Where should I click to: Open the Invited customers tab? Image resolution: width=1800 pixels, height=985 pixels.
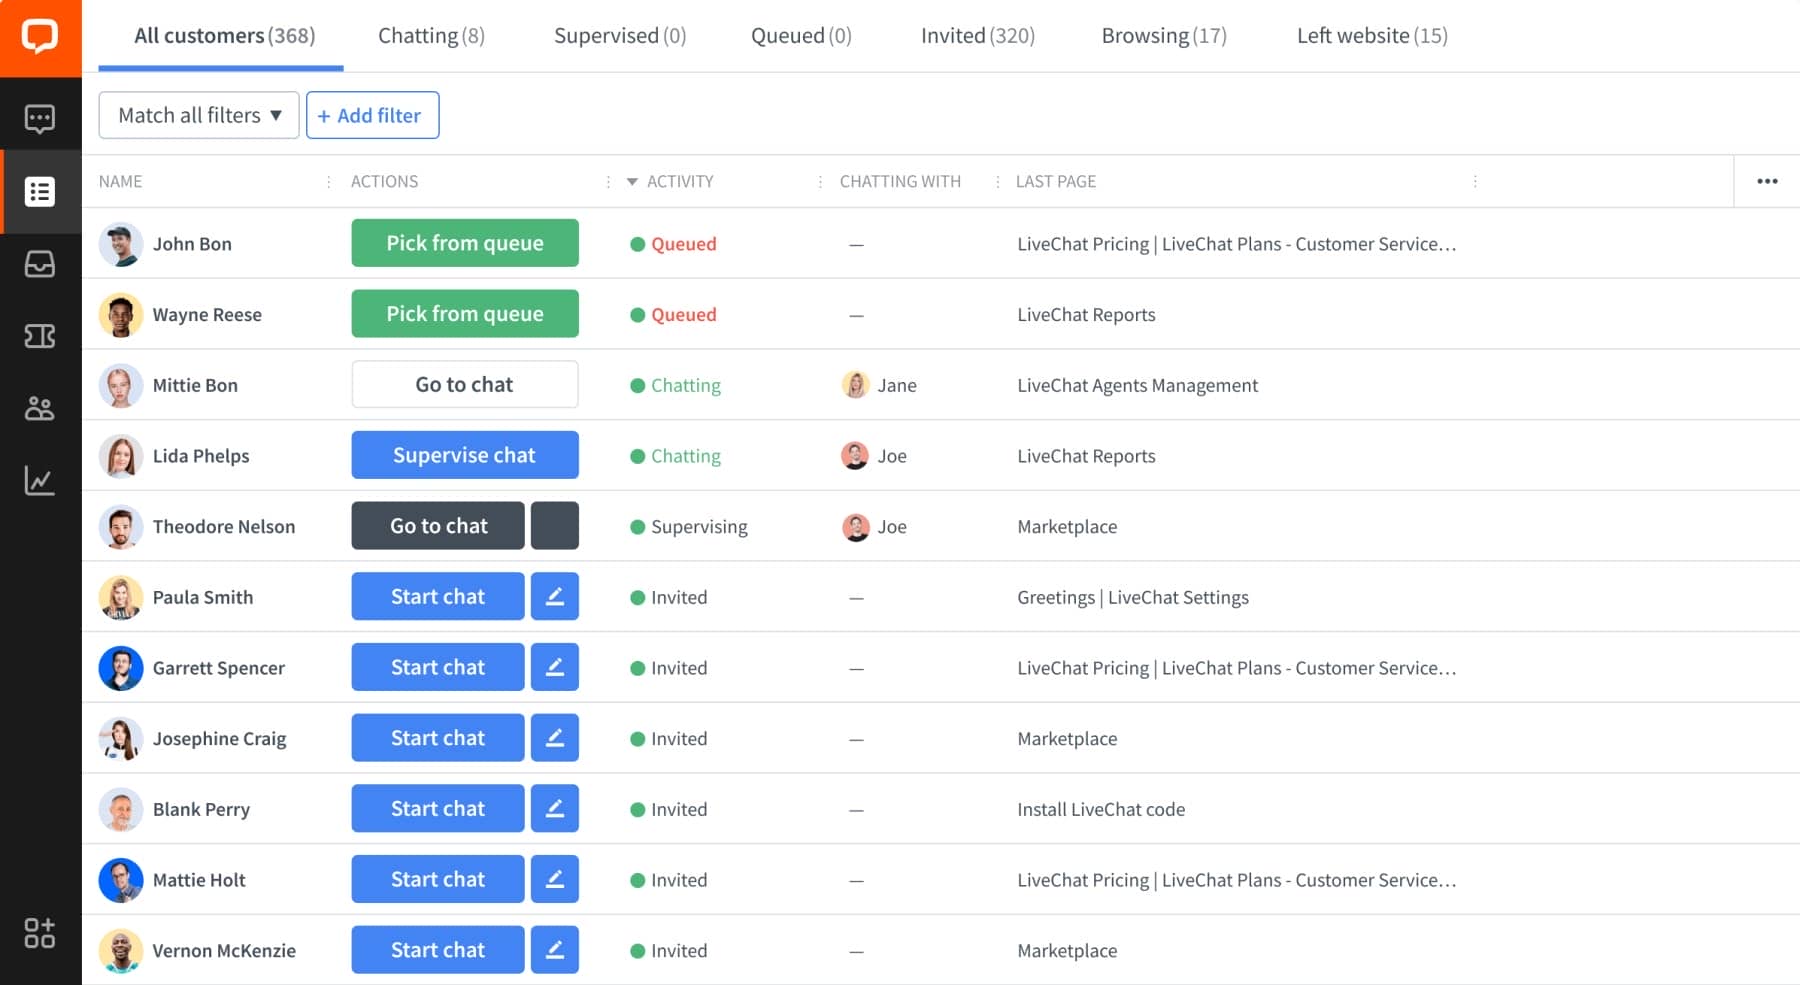tap(976, 35)
